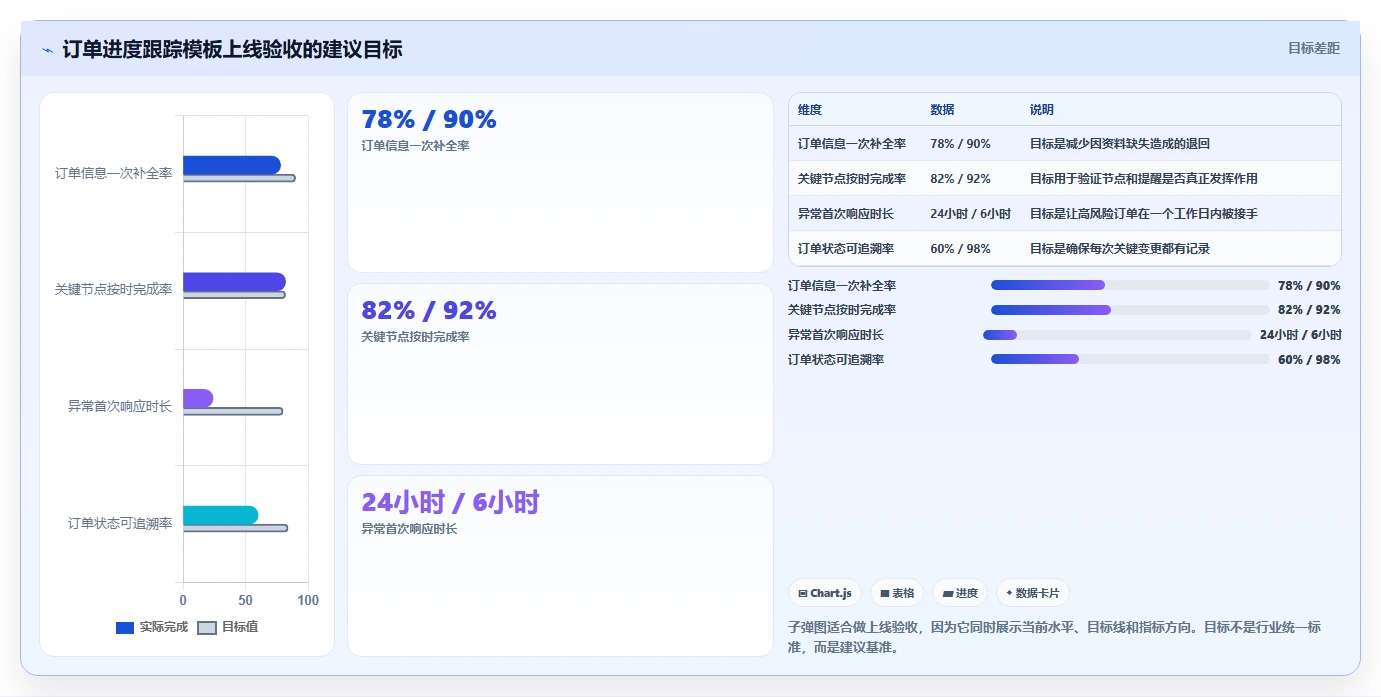Click the 100 tick on the chart x-axis
This screenshot has height=697, width=1381.
click(308, 600)
